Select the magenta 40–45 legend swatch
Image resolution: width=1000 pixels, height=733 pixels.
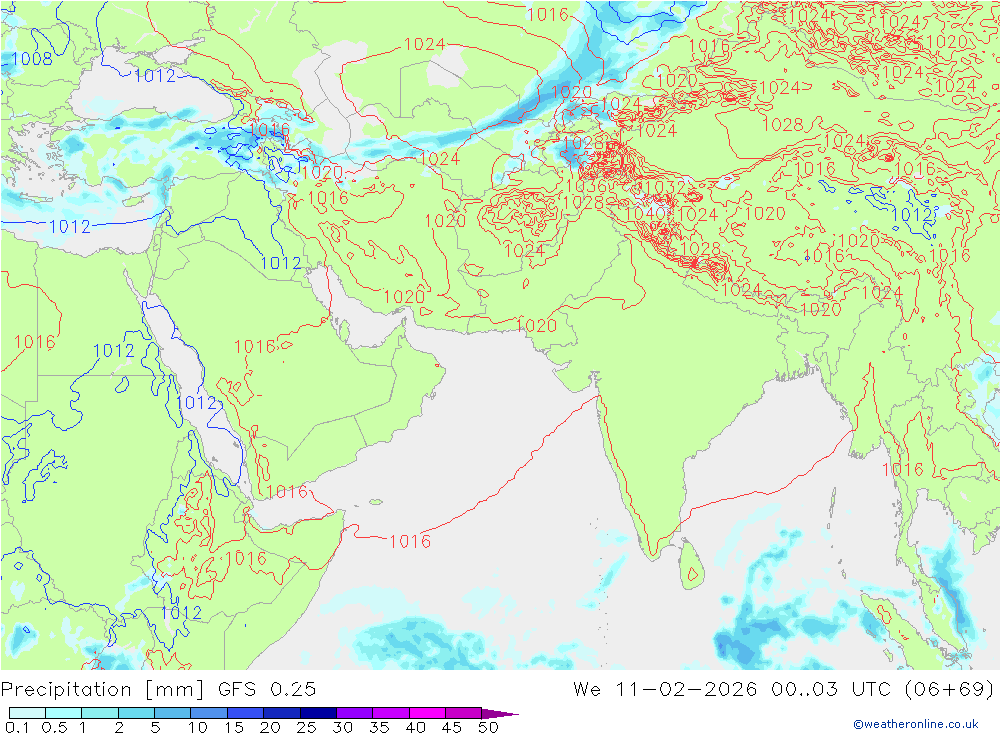[427, 713]
